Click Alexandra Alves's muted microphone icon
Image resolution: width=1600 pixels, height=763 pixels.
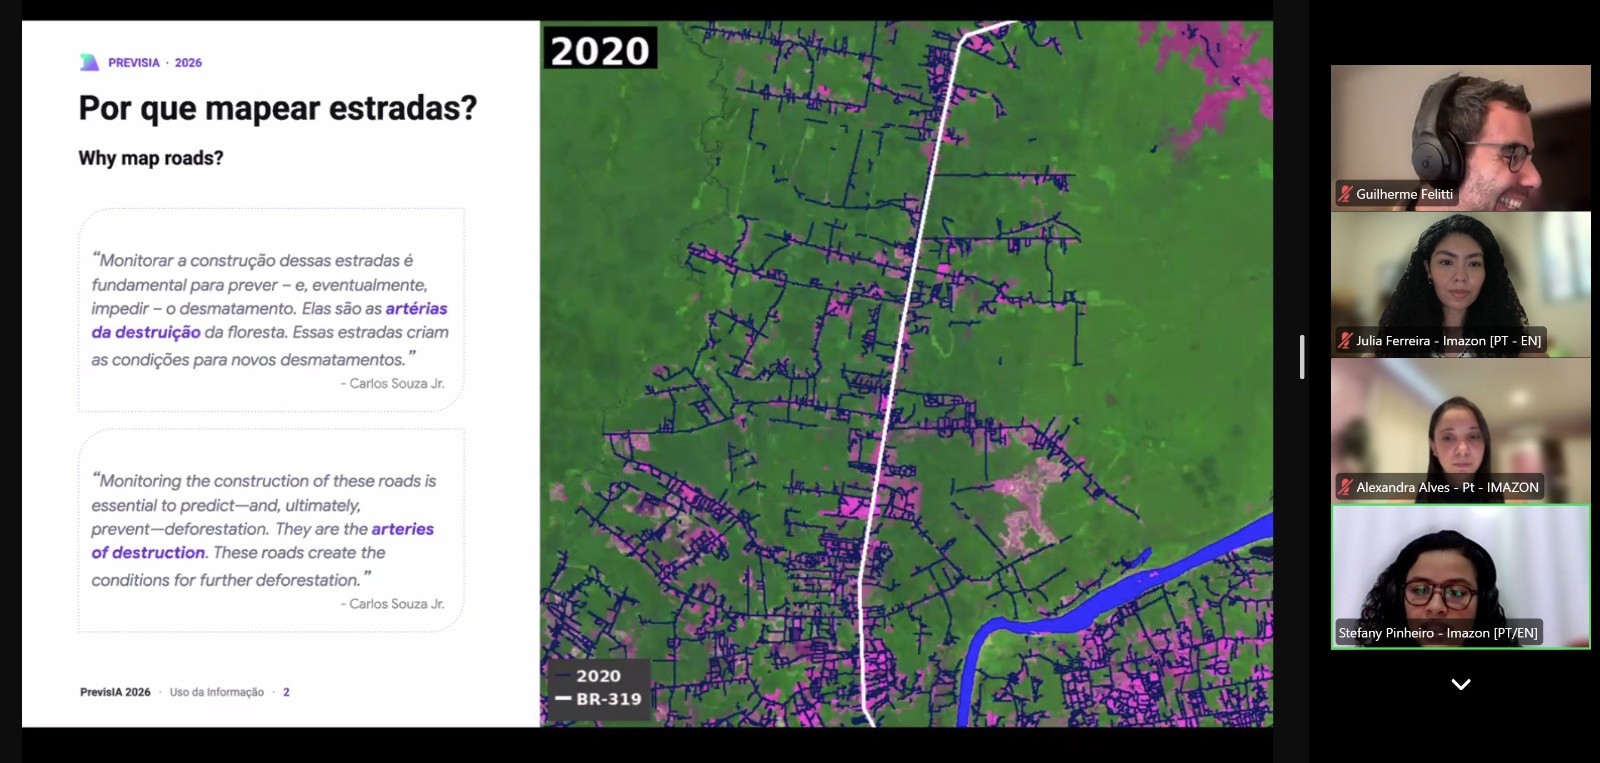click(1345, 487)
